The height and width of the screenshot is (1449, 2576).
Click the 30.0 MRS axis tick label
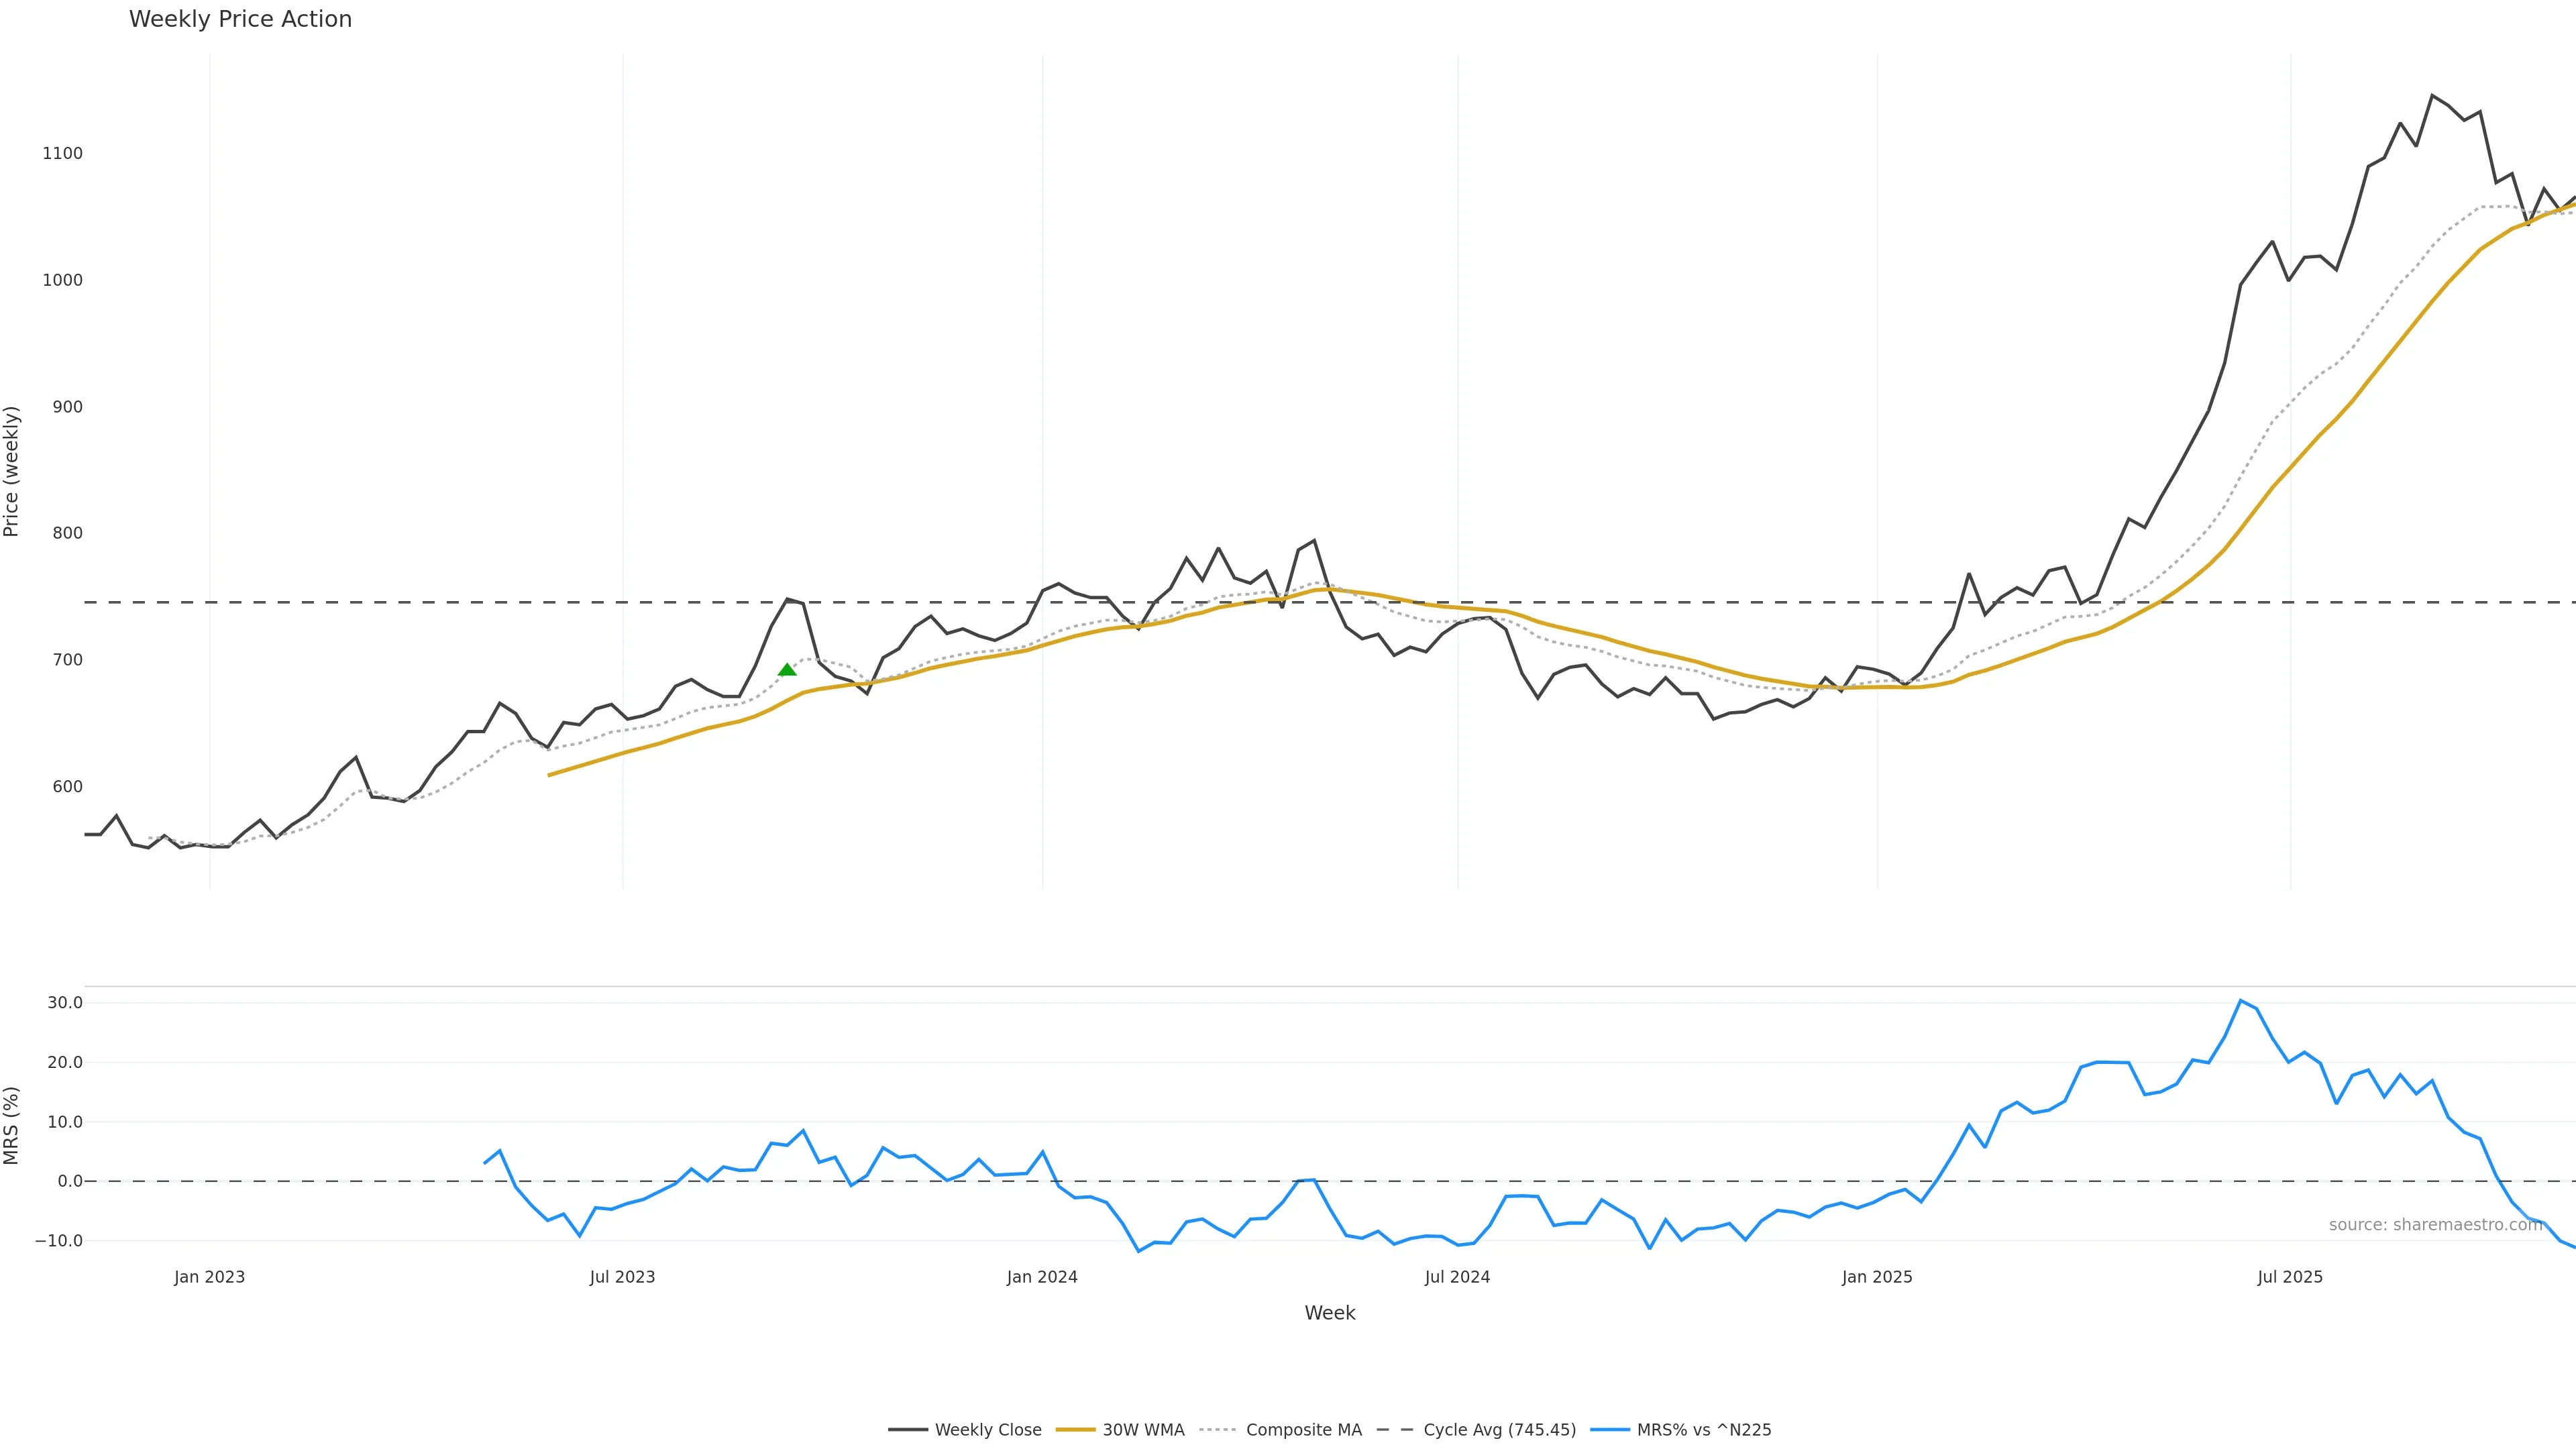(65, 1003)
